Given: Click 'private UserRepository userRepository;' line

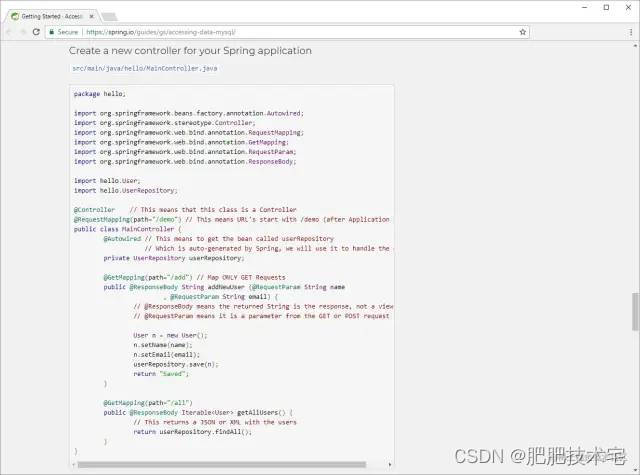Looking at the screenshot, I should (x=174, y=258).
